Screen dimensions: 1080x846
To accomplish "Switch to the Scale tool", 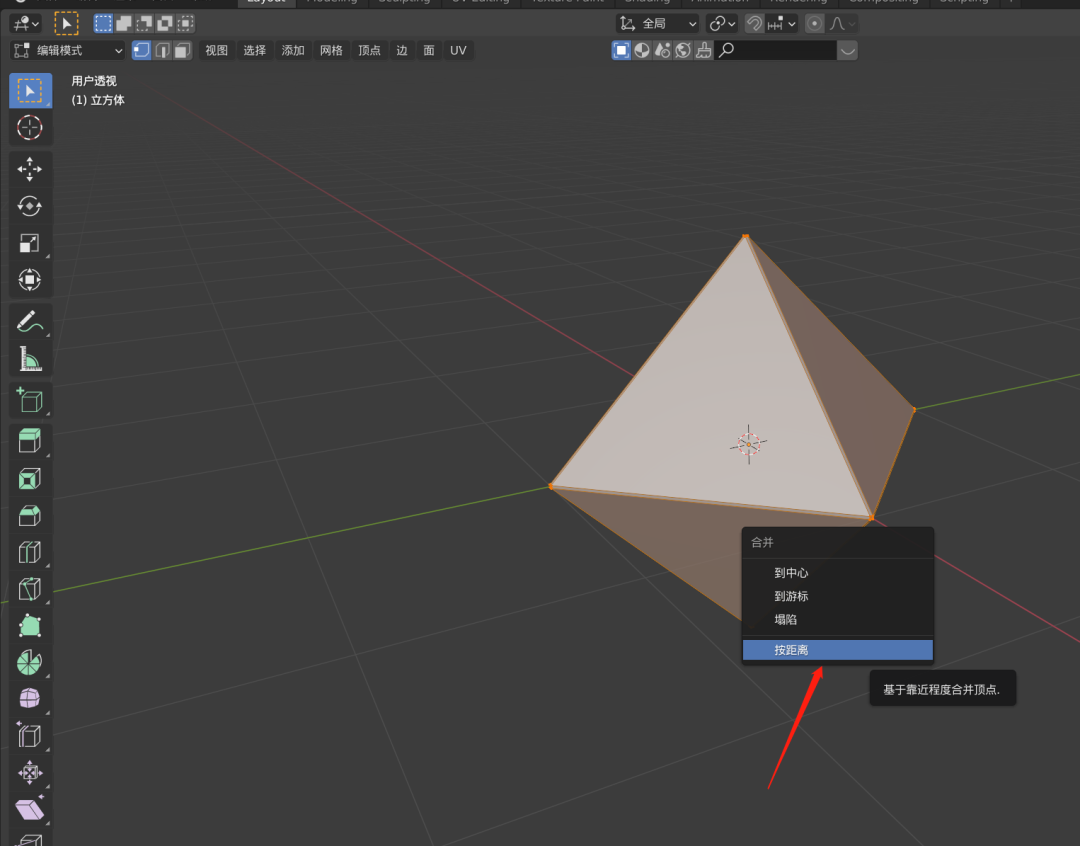I will (x=30, y=243).
